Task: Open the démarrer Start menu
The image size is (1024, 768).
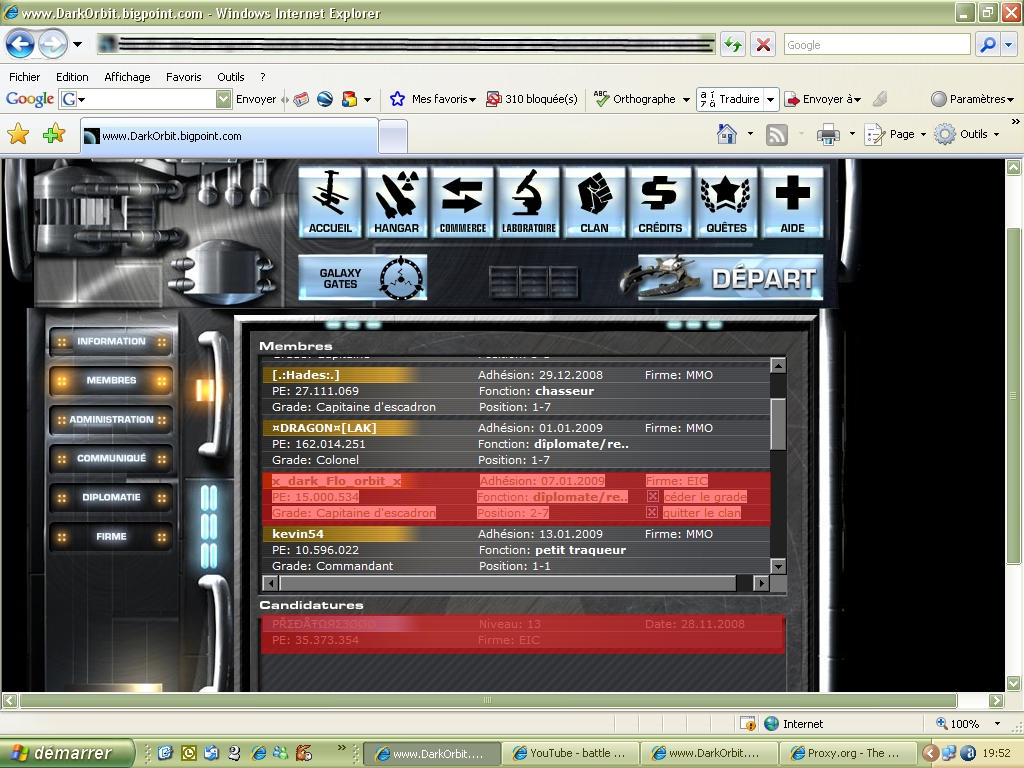Action: tap(67, 753)
